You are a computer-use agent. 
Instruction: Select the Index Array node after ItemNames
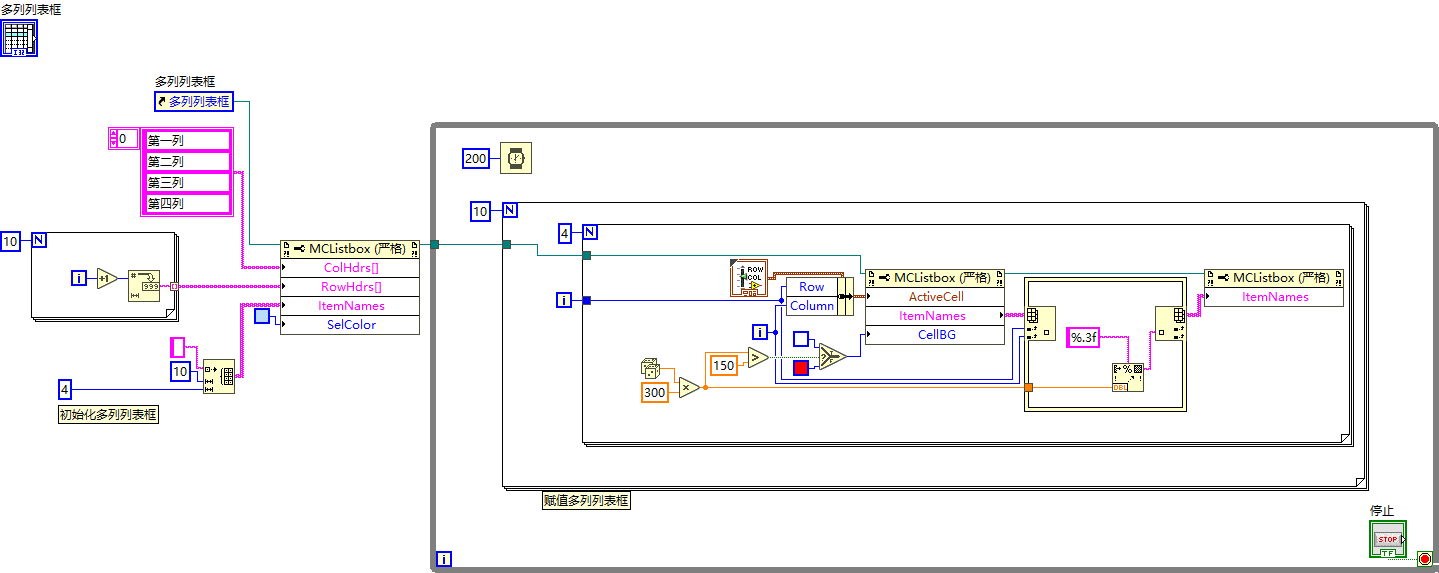click(x=1040, y=325)
